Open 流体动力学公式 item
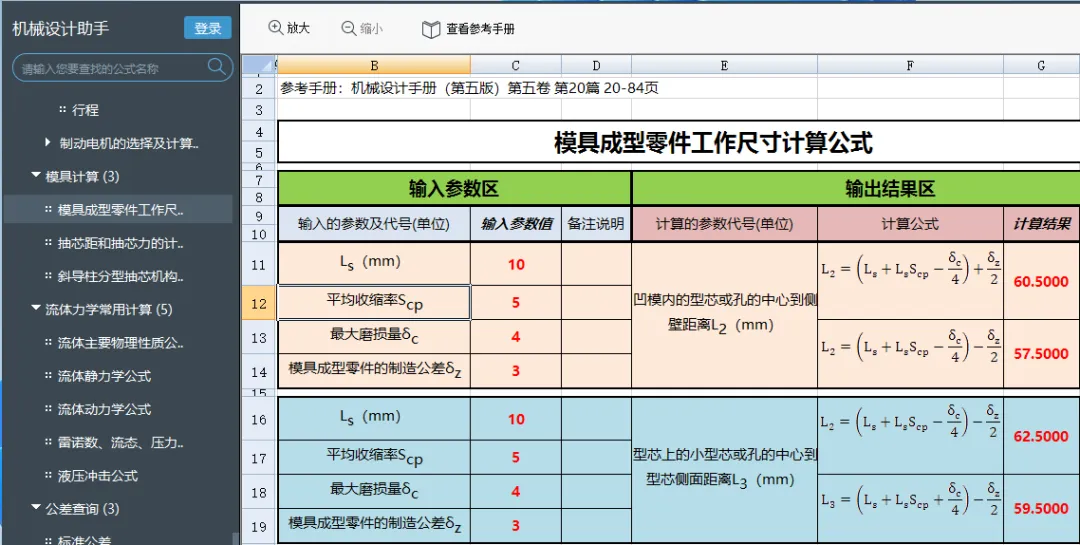The height and width of the screenshot is (545, 1080). pyautogui.click(x=104, y=409)
